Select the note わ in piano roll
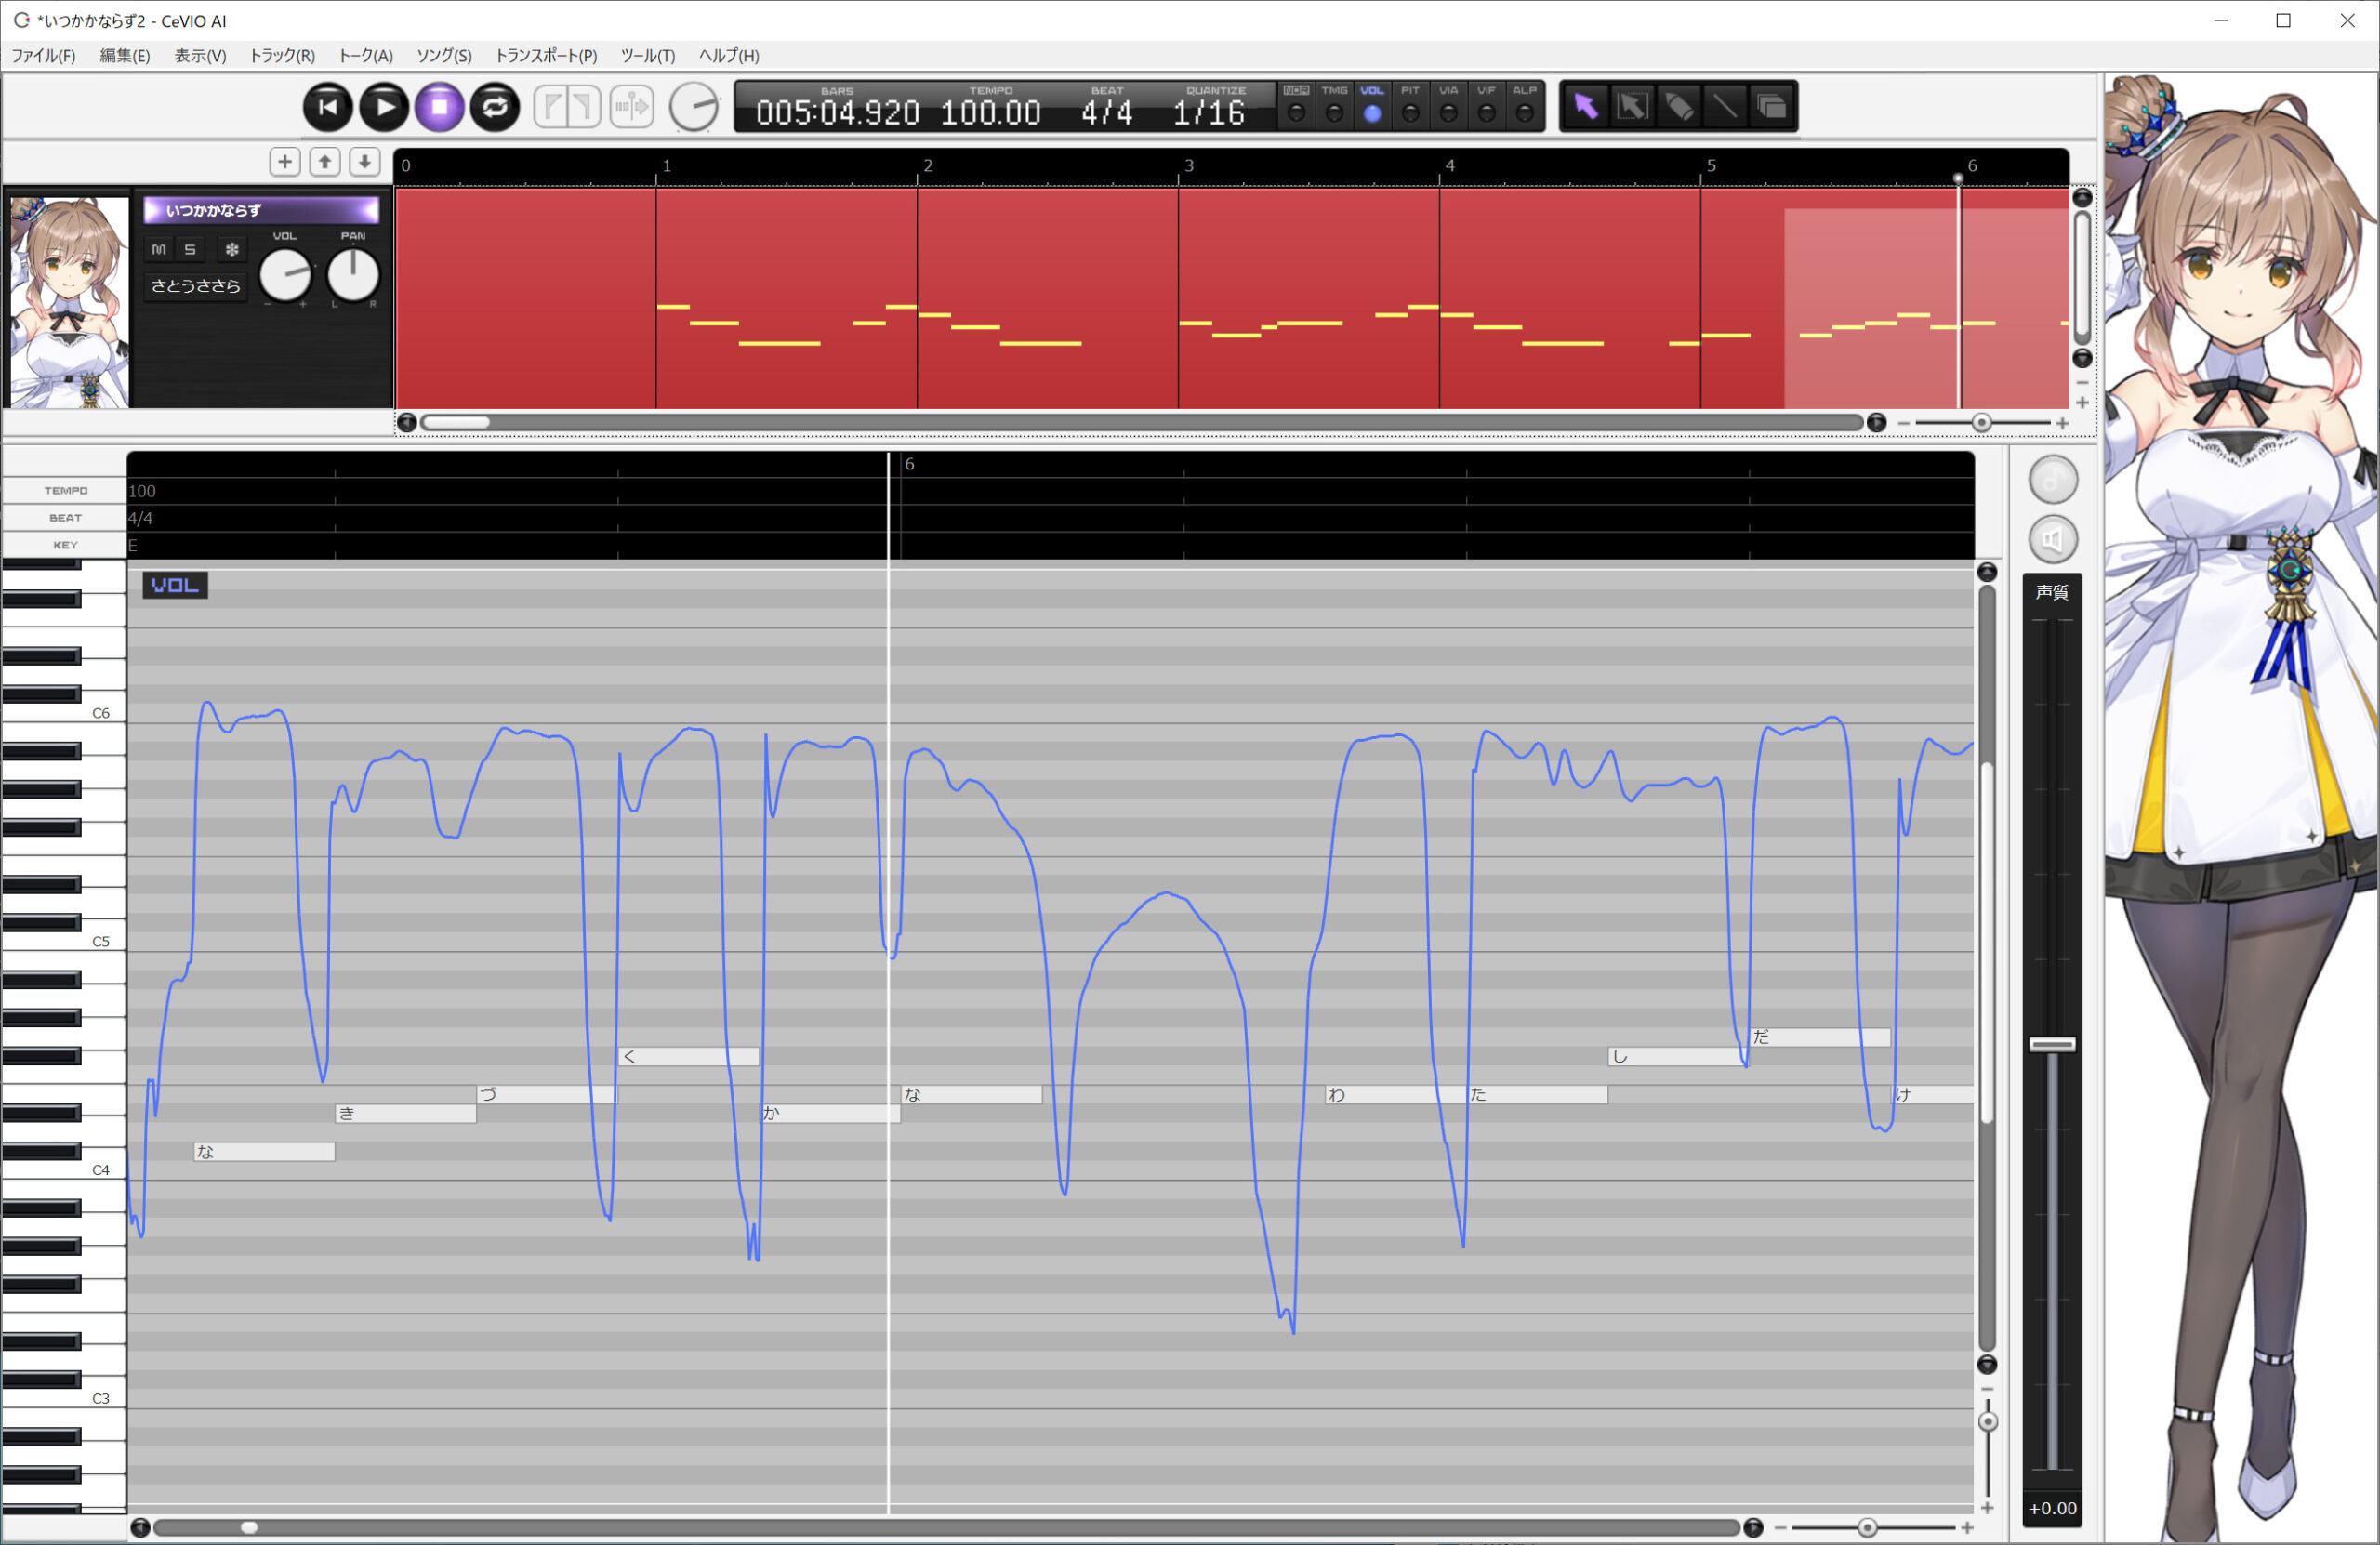Screen dimensions: 2380x1545 1396,1095
